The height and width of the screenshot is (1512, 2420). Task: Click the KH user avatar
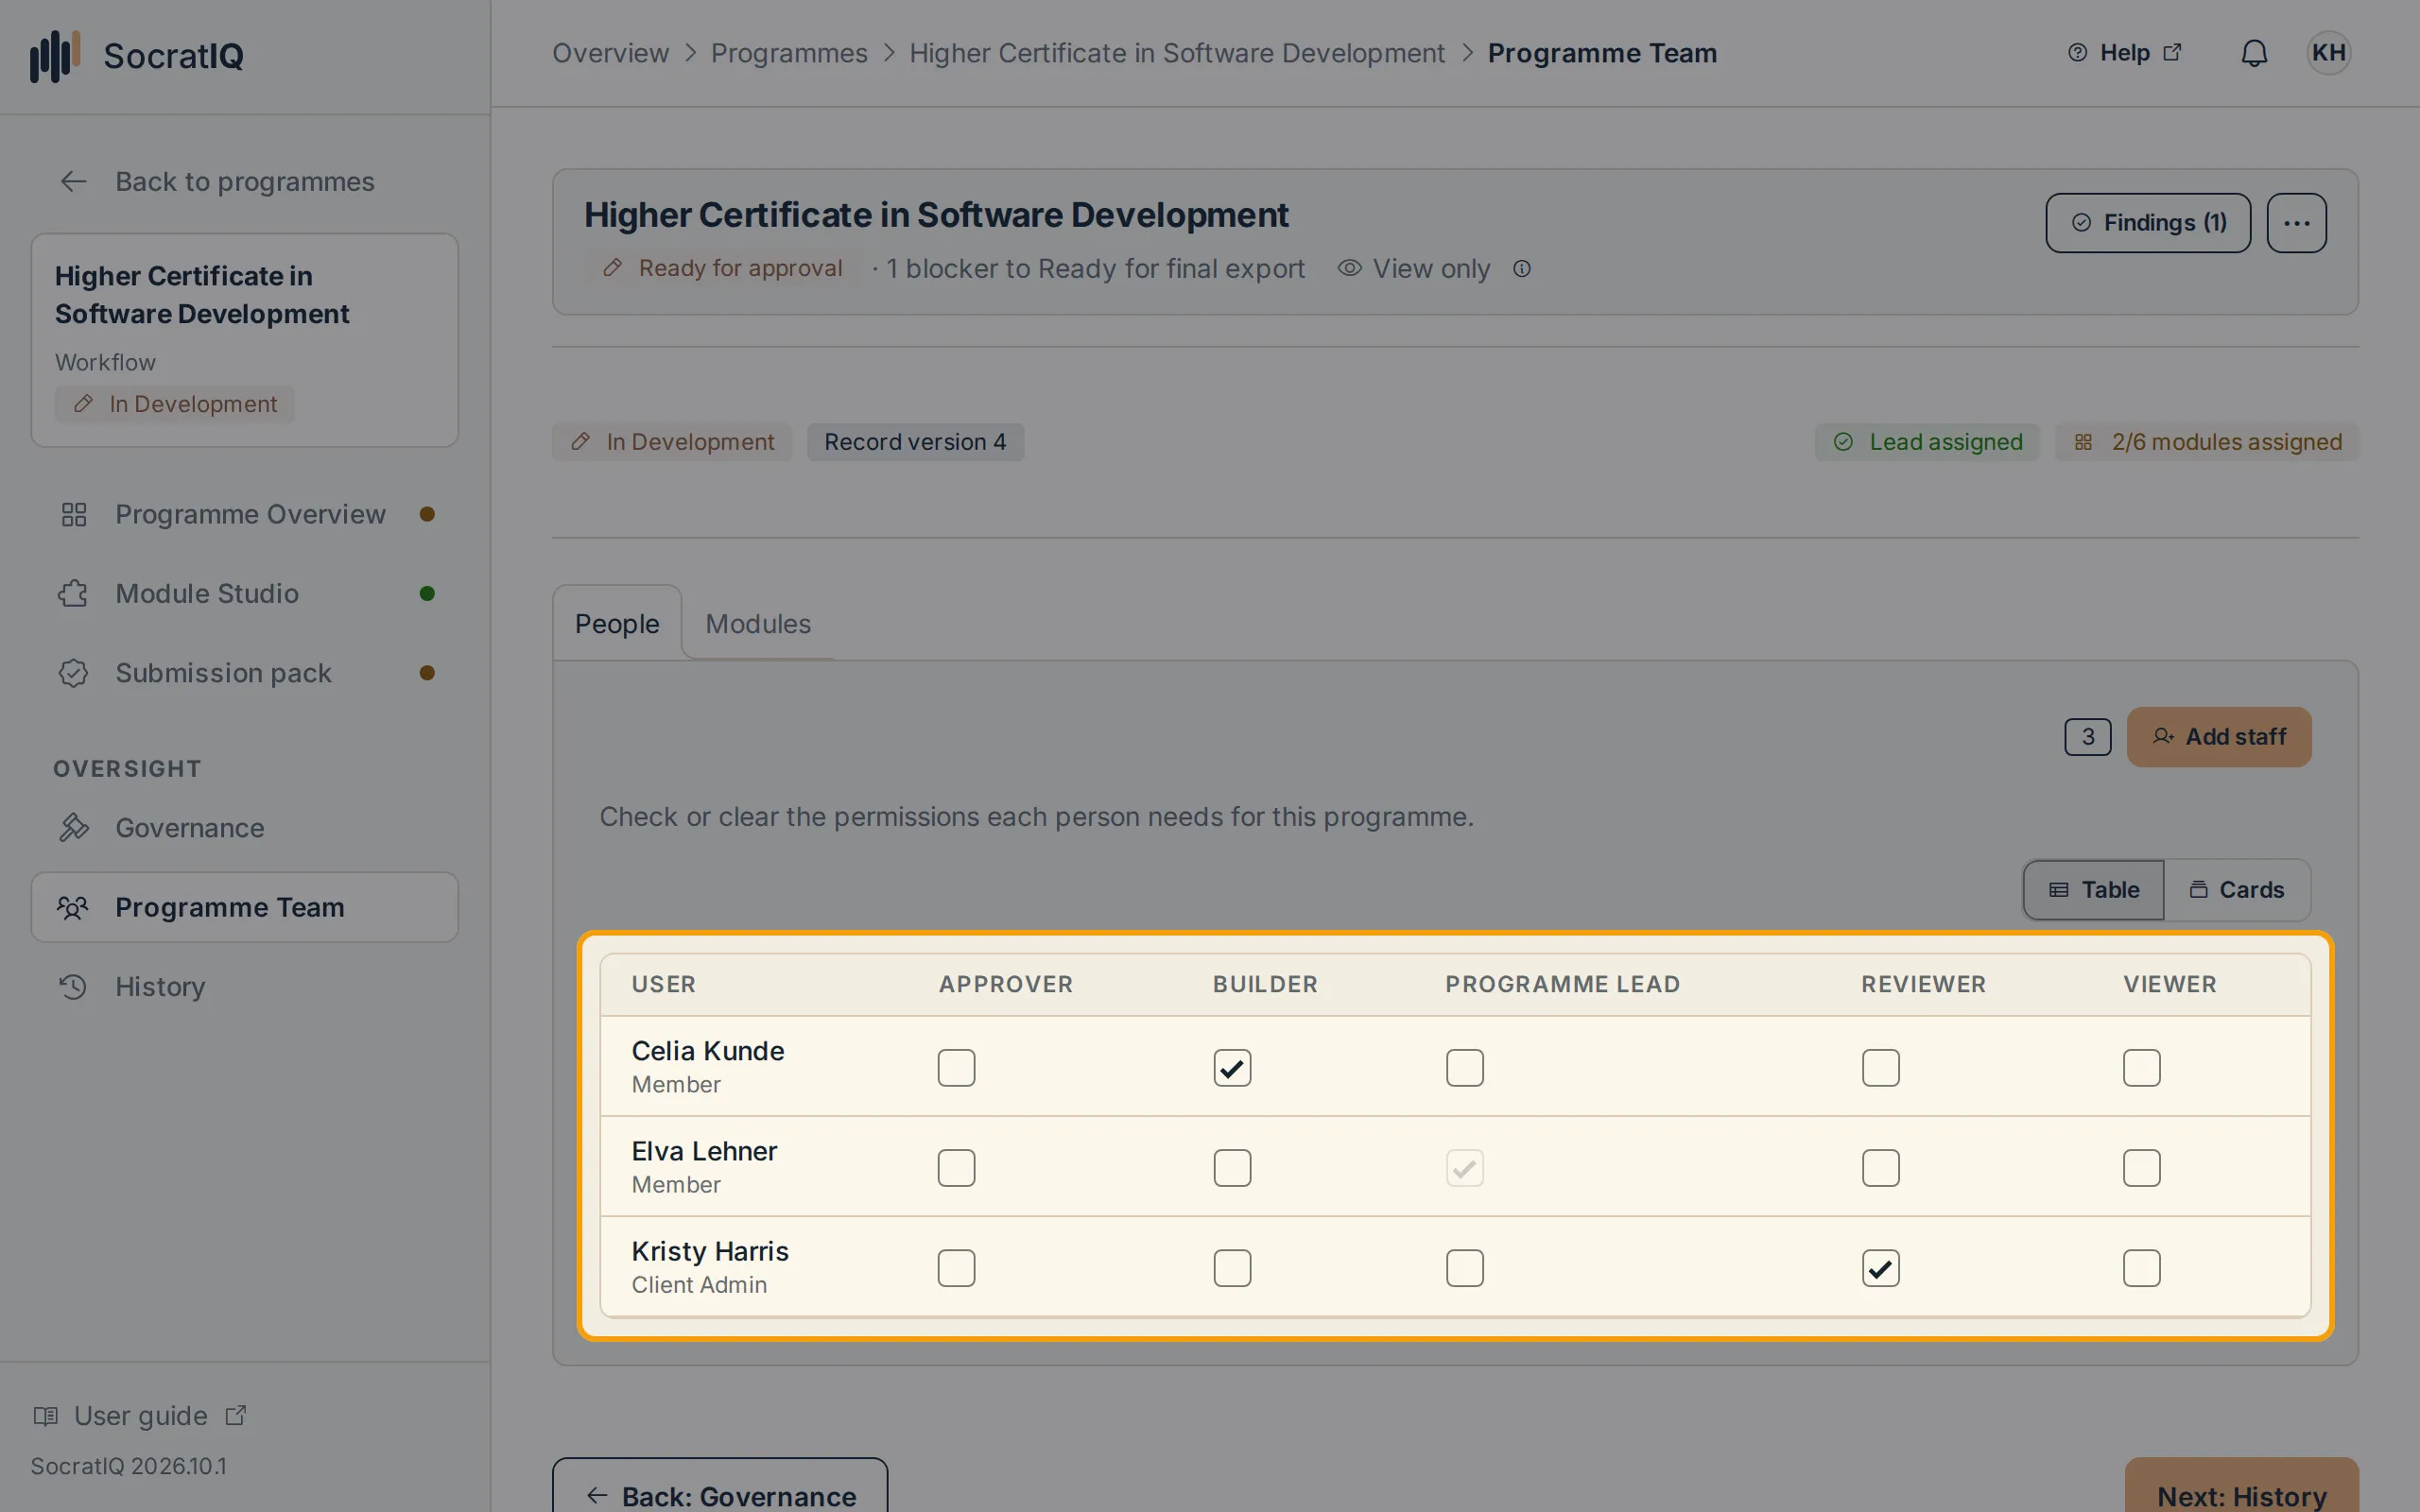pos(2328,53)
